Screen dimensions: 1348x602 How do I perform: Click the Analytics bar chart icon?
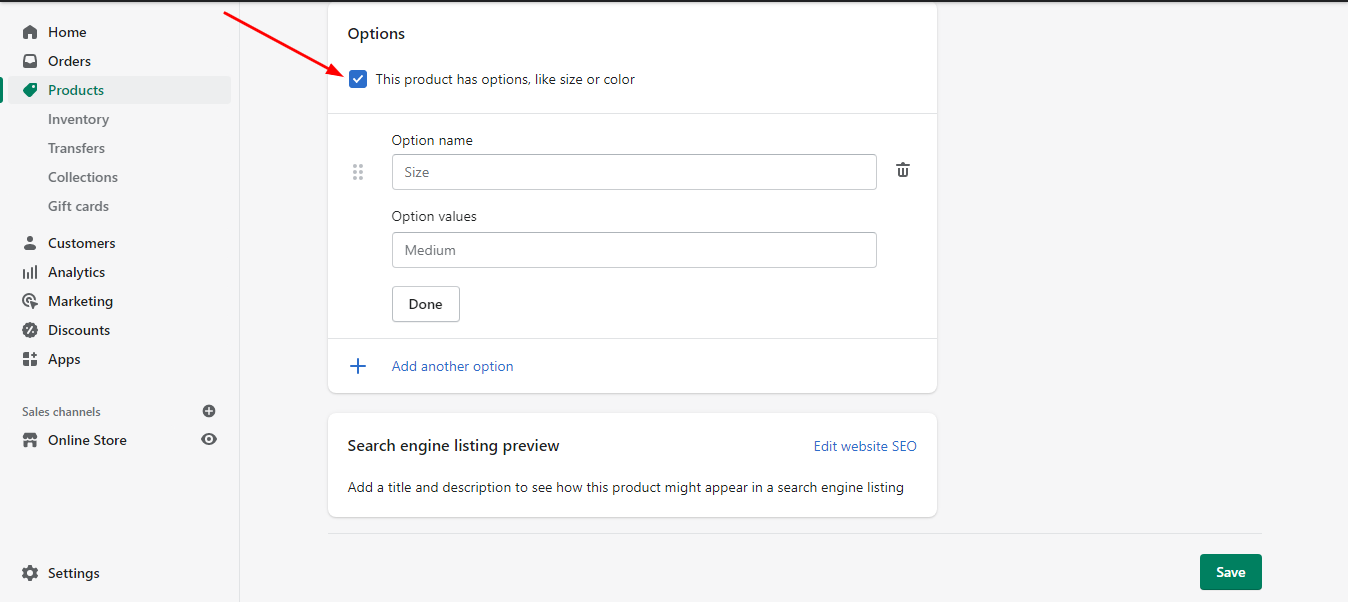tap(30, 272)
